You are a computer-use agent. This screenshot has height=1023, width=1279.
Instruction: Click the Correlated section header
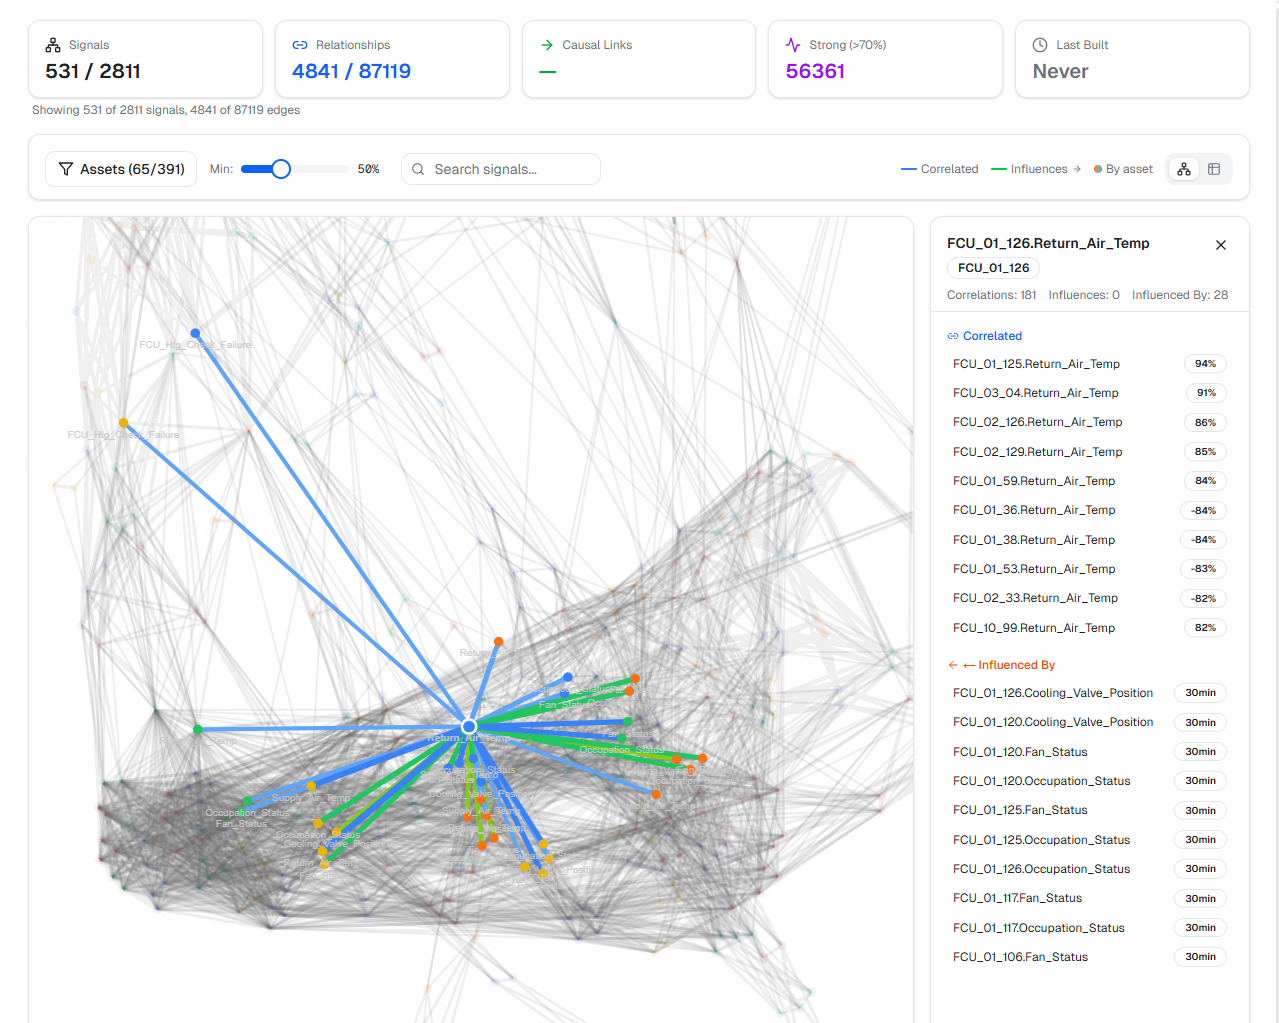[991, 336]
